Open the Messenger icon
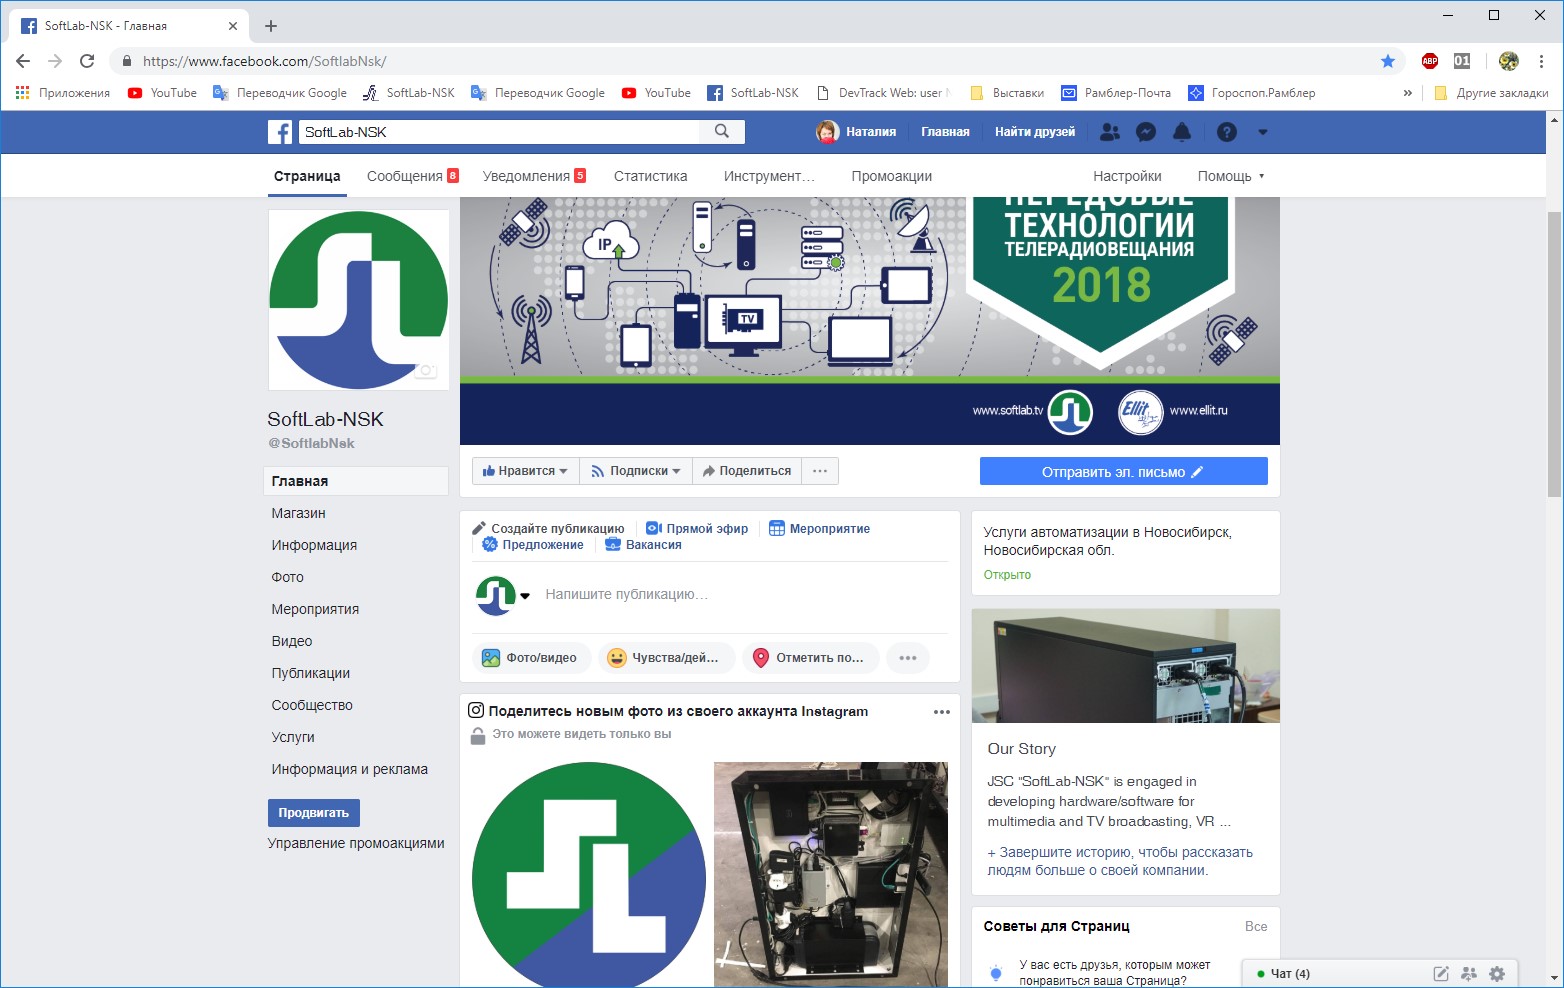Viewport: 1564px width, 988px height. coord(1146,132)
